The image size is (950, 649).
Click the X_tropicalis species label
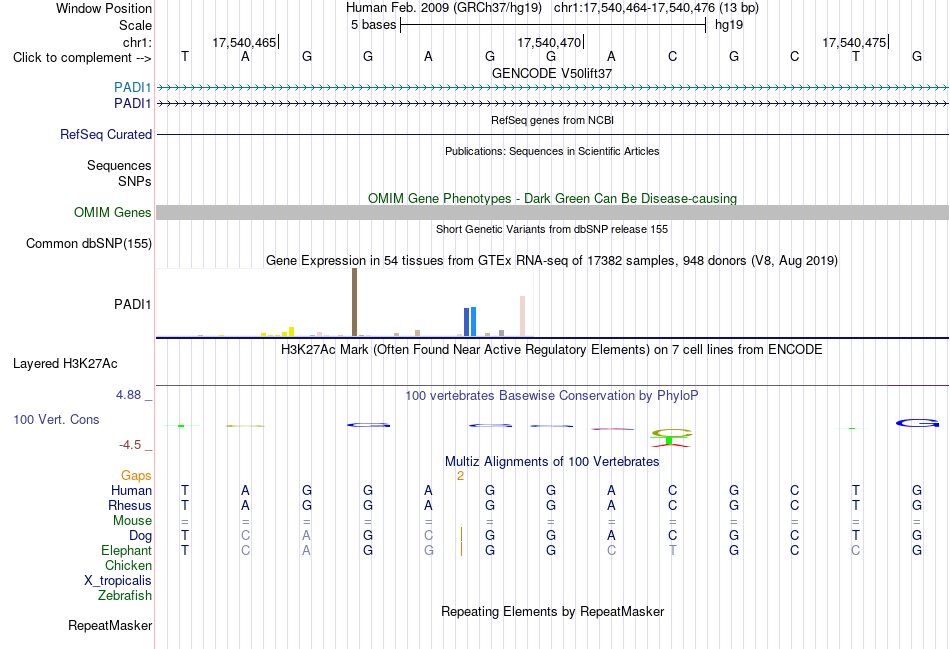pos(118,581)
